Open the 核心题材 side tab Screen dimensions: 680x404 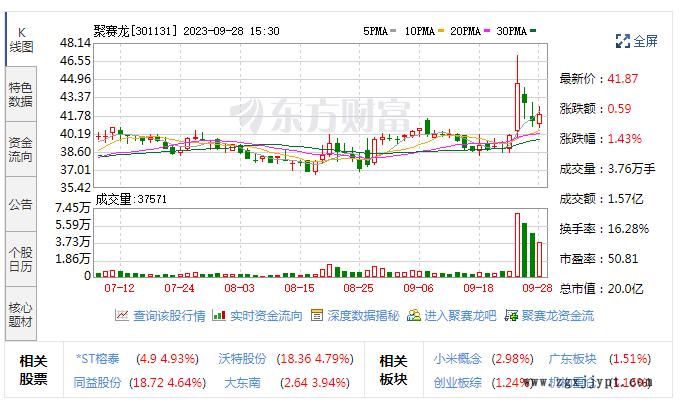[x=21, y=314]
